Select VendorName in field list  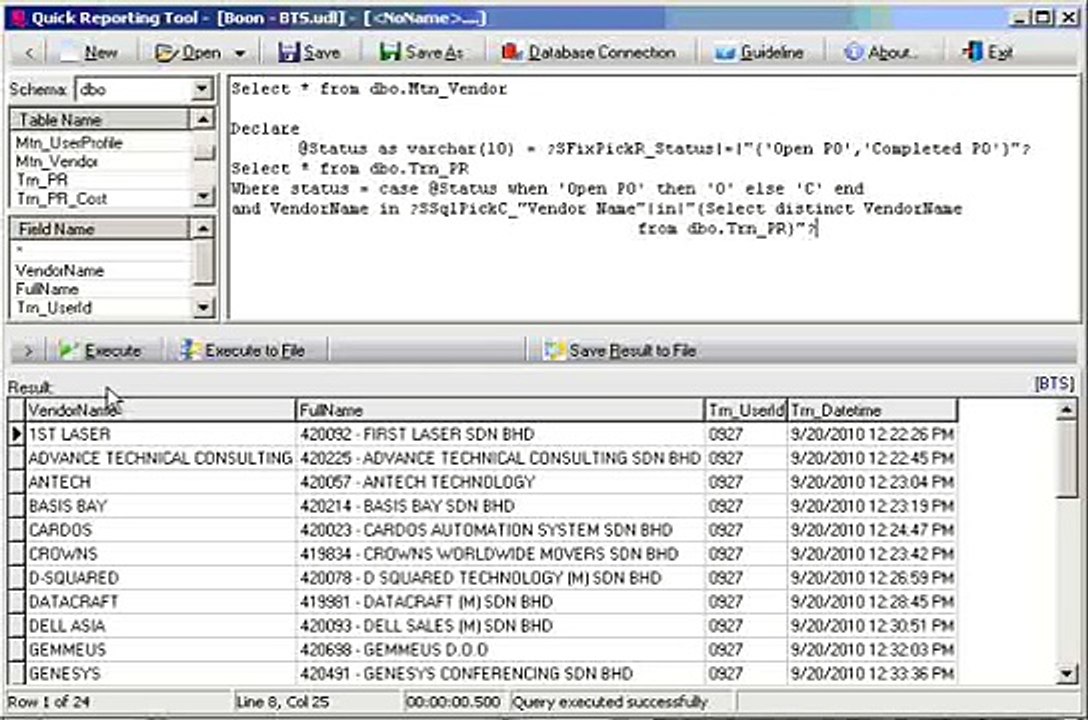tap(60, 271)
